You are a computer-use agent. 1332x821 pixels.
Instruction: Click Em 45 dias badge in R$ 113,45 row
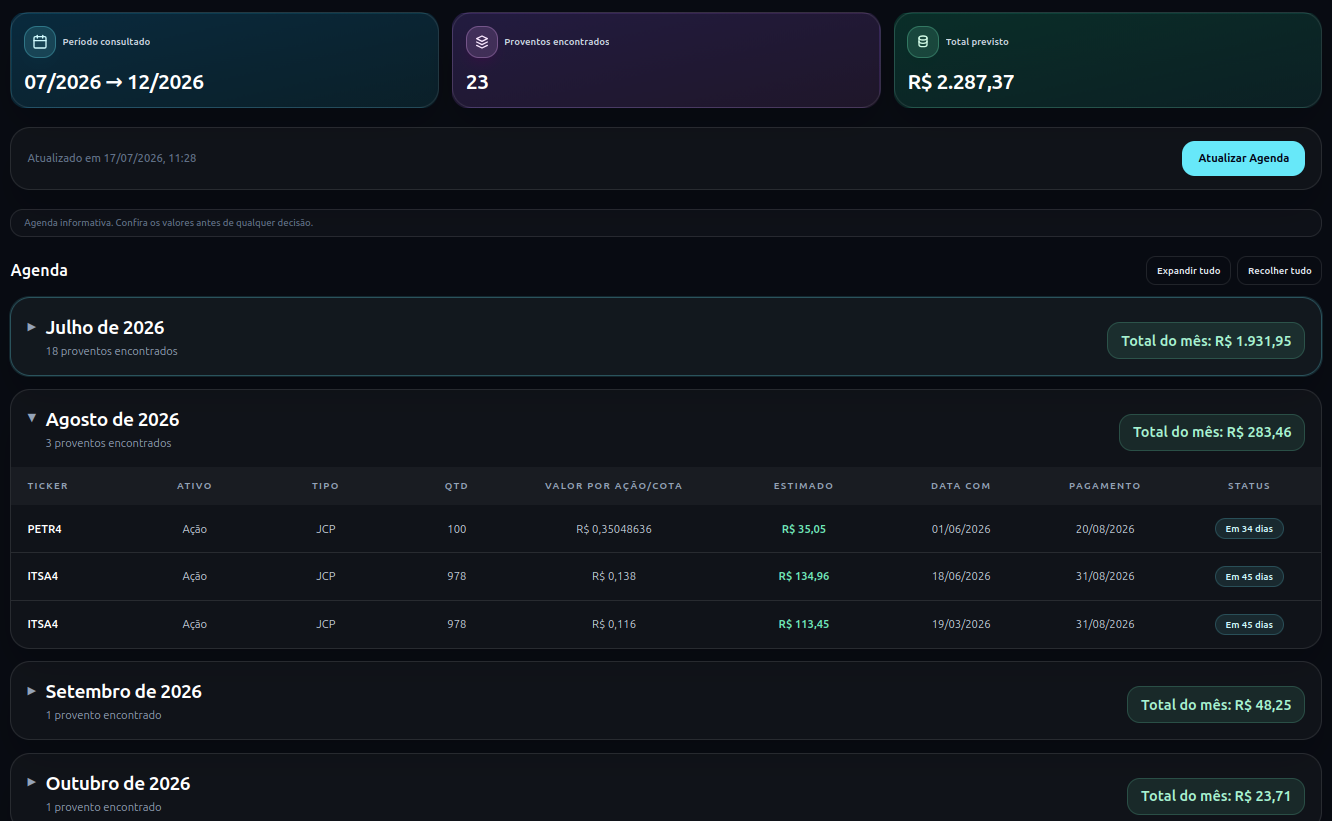click(x=1249, y=624)
